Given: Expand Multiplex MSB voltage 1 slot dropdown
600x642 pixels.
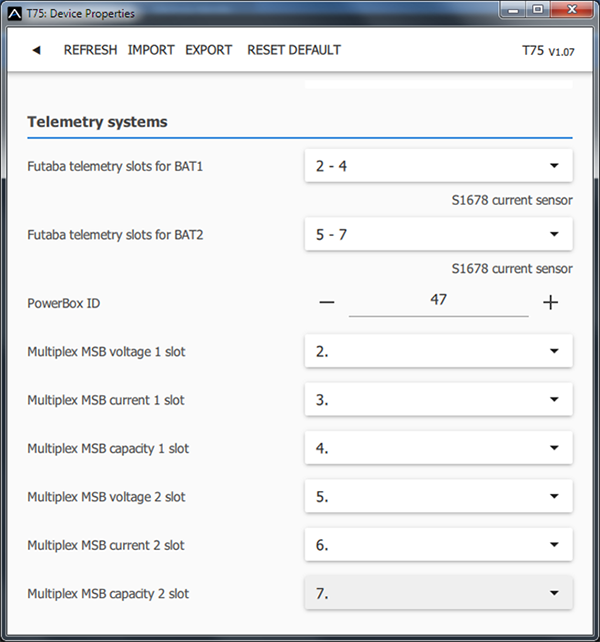Looking at the screenshot, I should 438,351.
